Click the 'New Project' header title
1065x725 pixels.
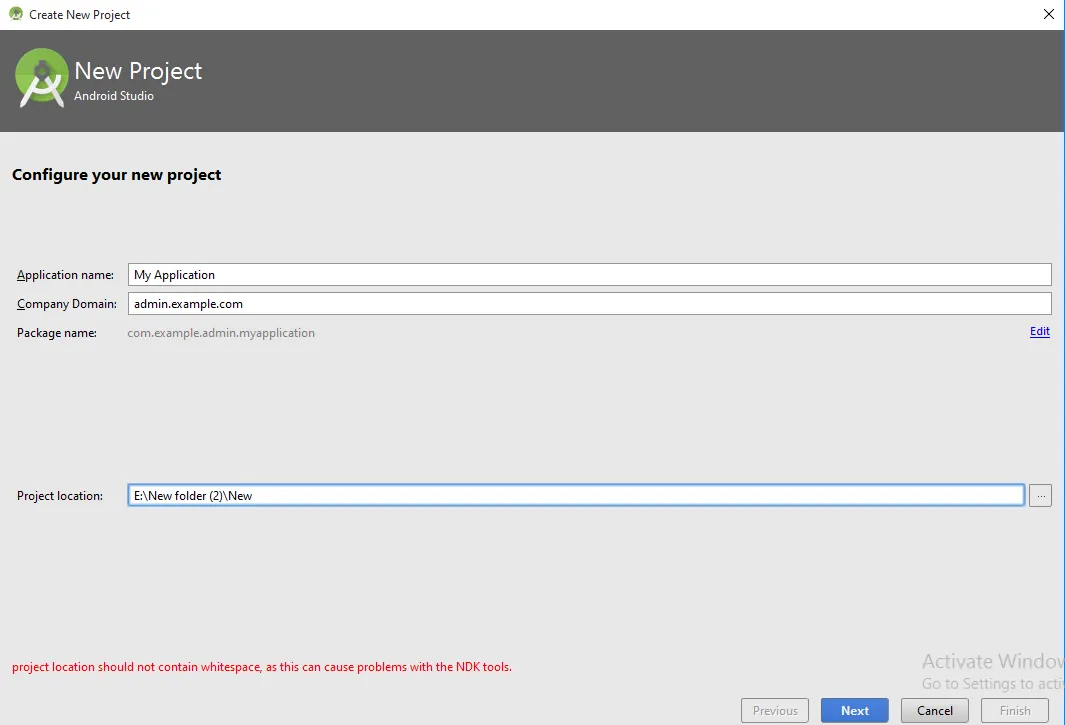[x=138, y=71]
